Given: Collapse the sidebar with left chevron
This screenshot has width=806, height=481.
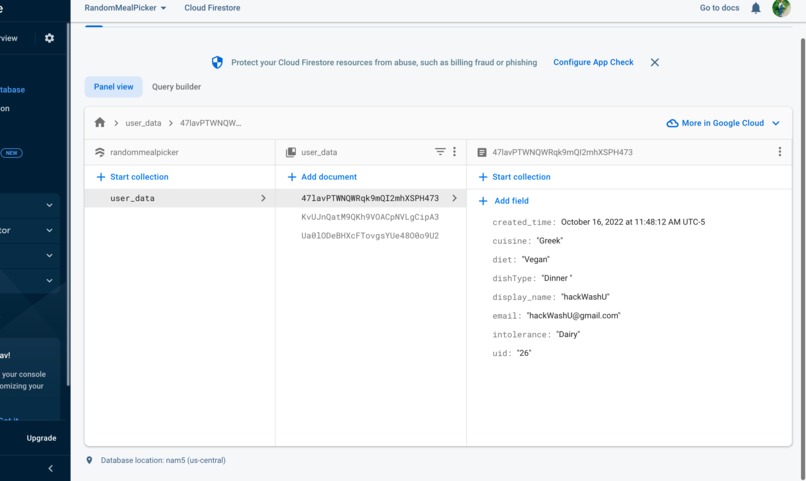Looking at the screenshot, I should click(x=50, y=468).
